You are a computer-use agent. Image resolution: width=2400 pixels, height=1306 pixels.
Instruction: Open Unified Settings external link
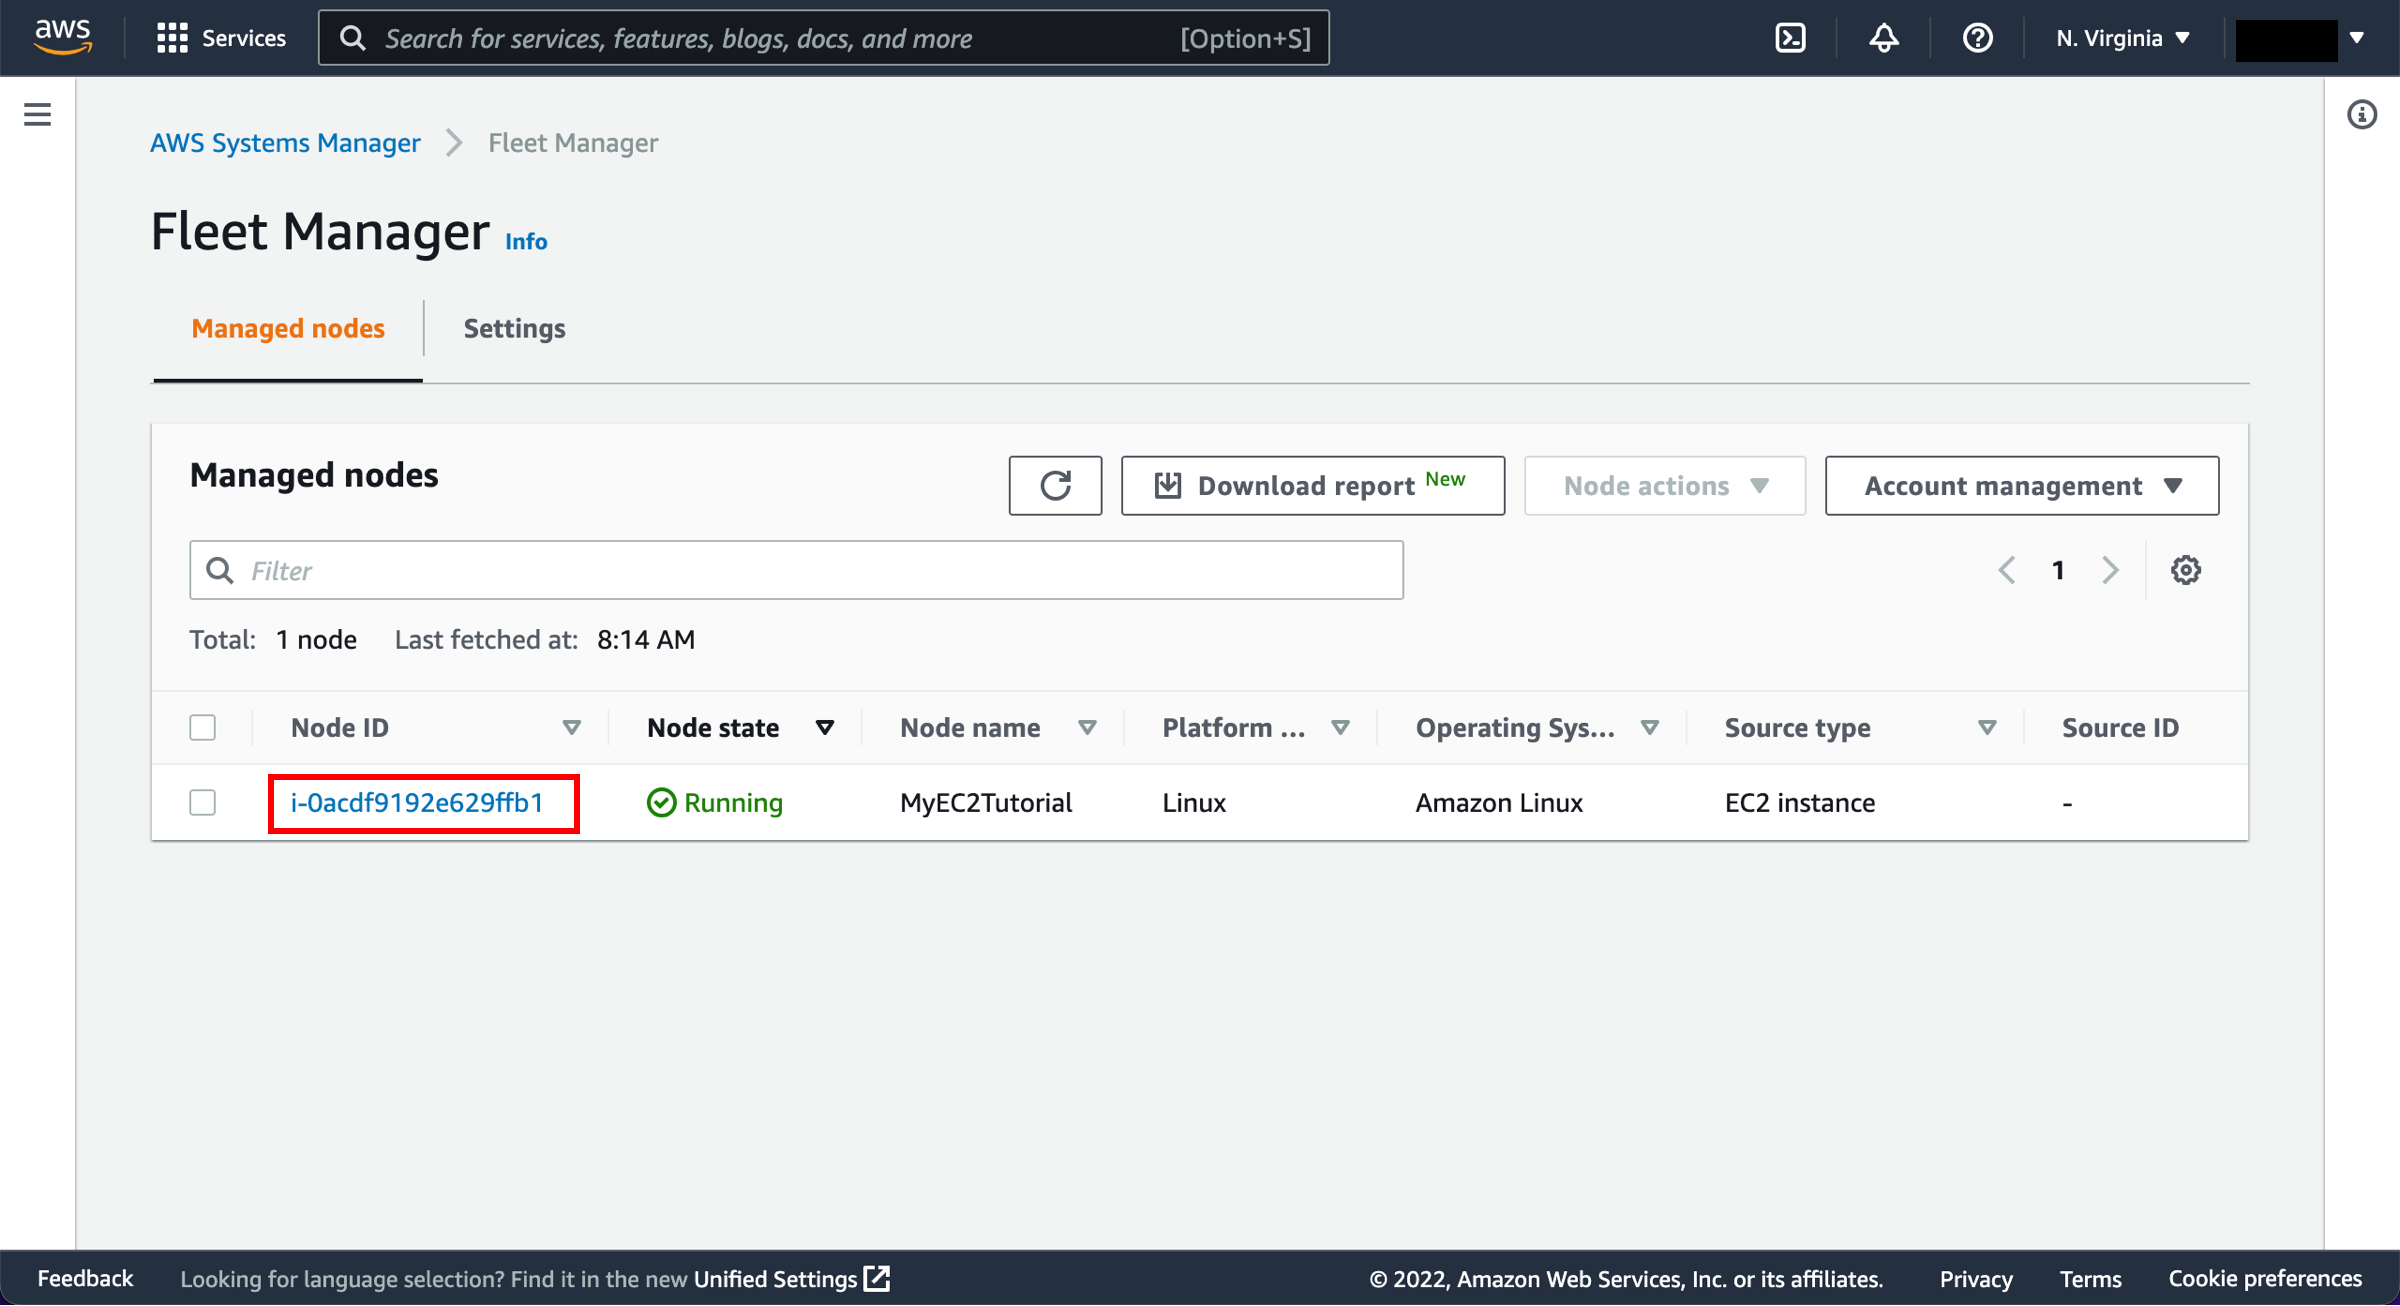[791, 1279]
